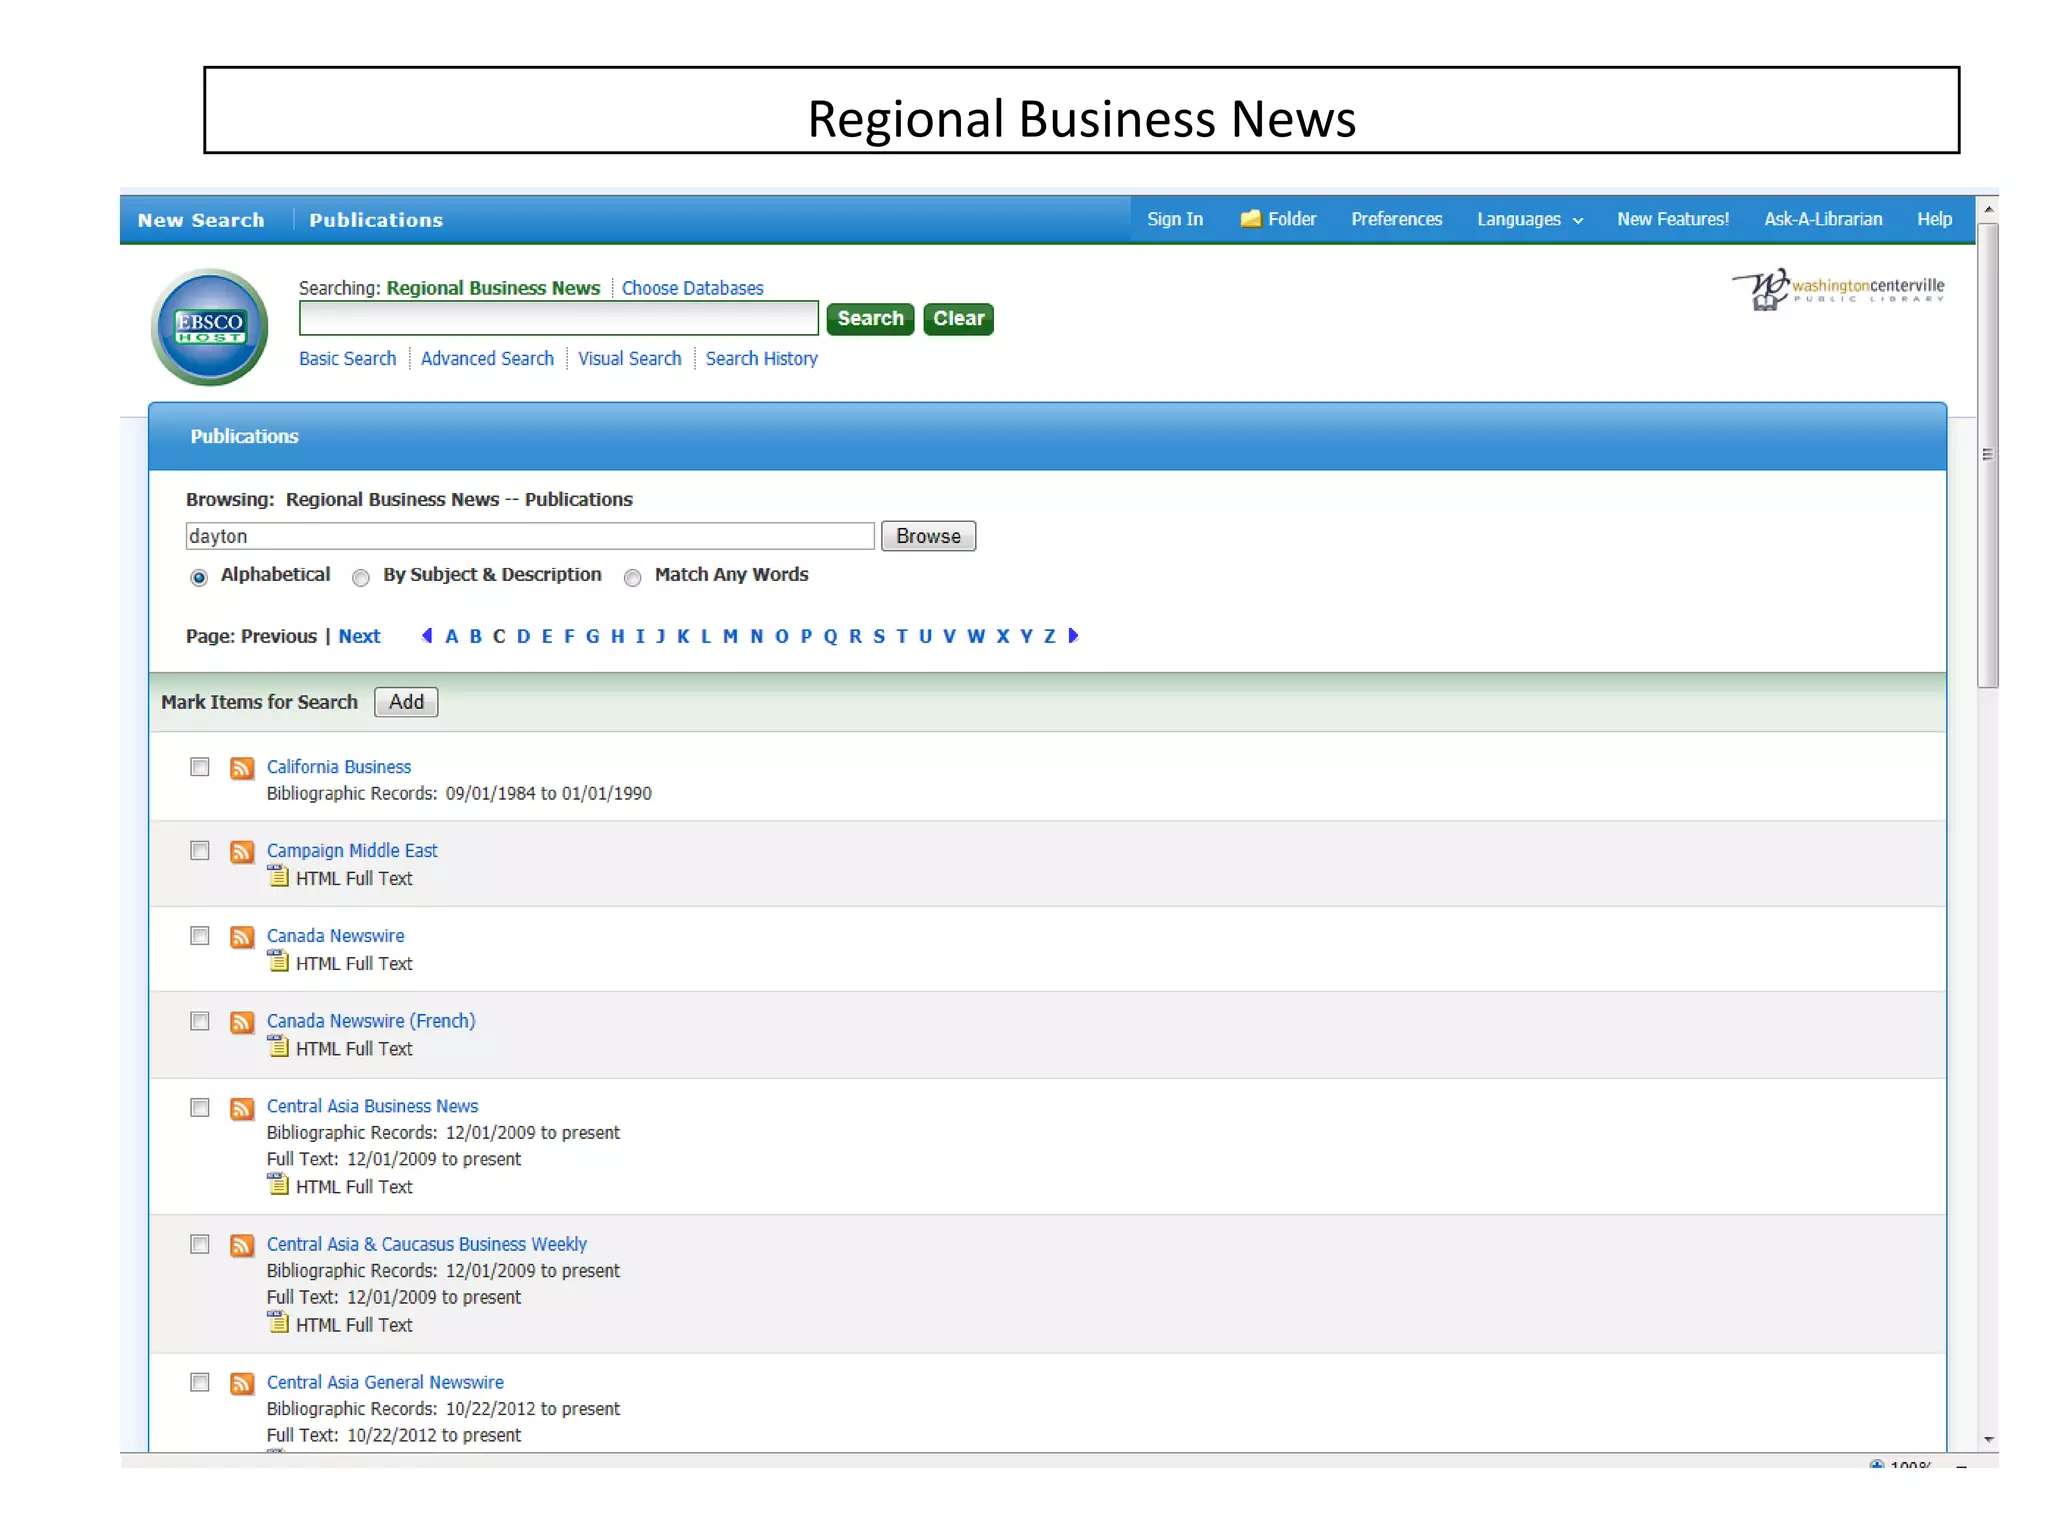Open Central Asia General Newswire link
Viewport: 2048px width, 1536px height.
pos(385,1382)
